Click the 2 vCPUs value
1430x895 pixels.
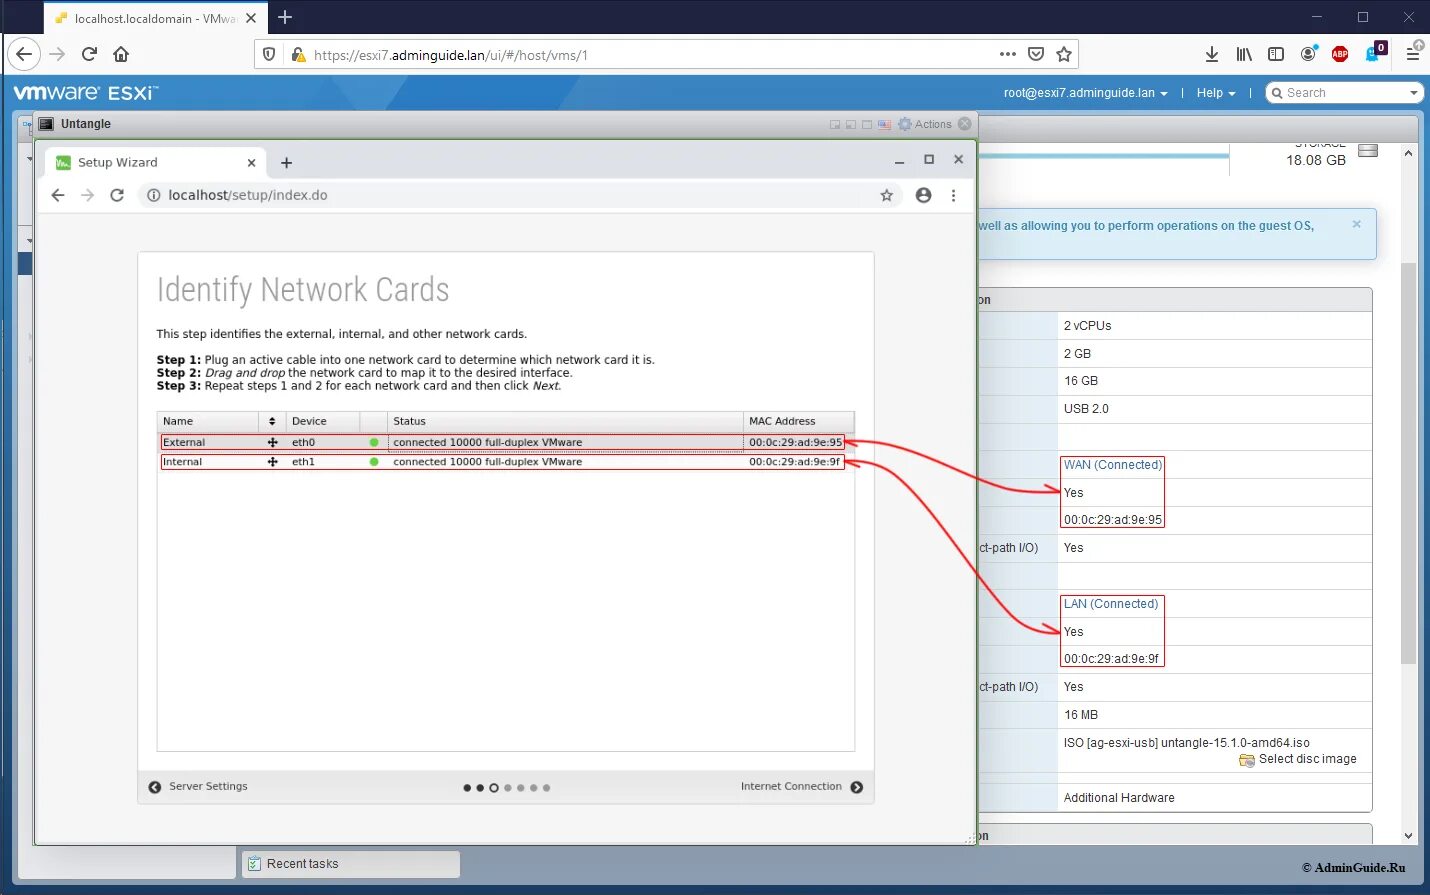tap(1087, 326)
